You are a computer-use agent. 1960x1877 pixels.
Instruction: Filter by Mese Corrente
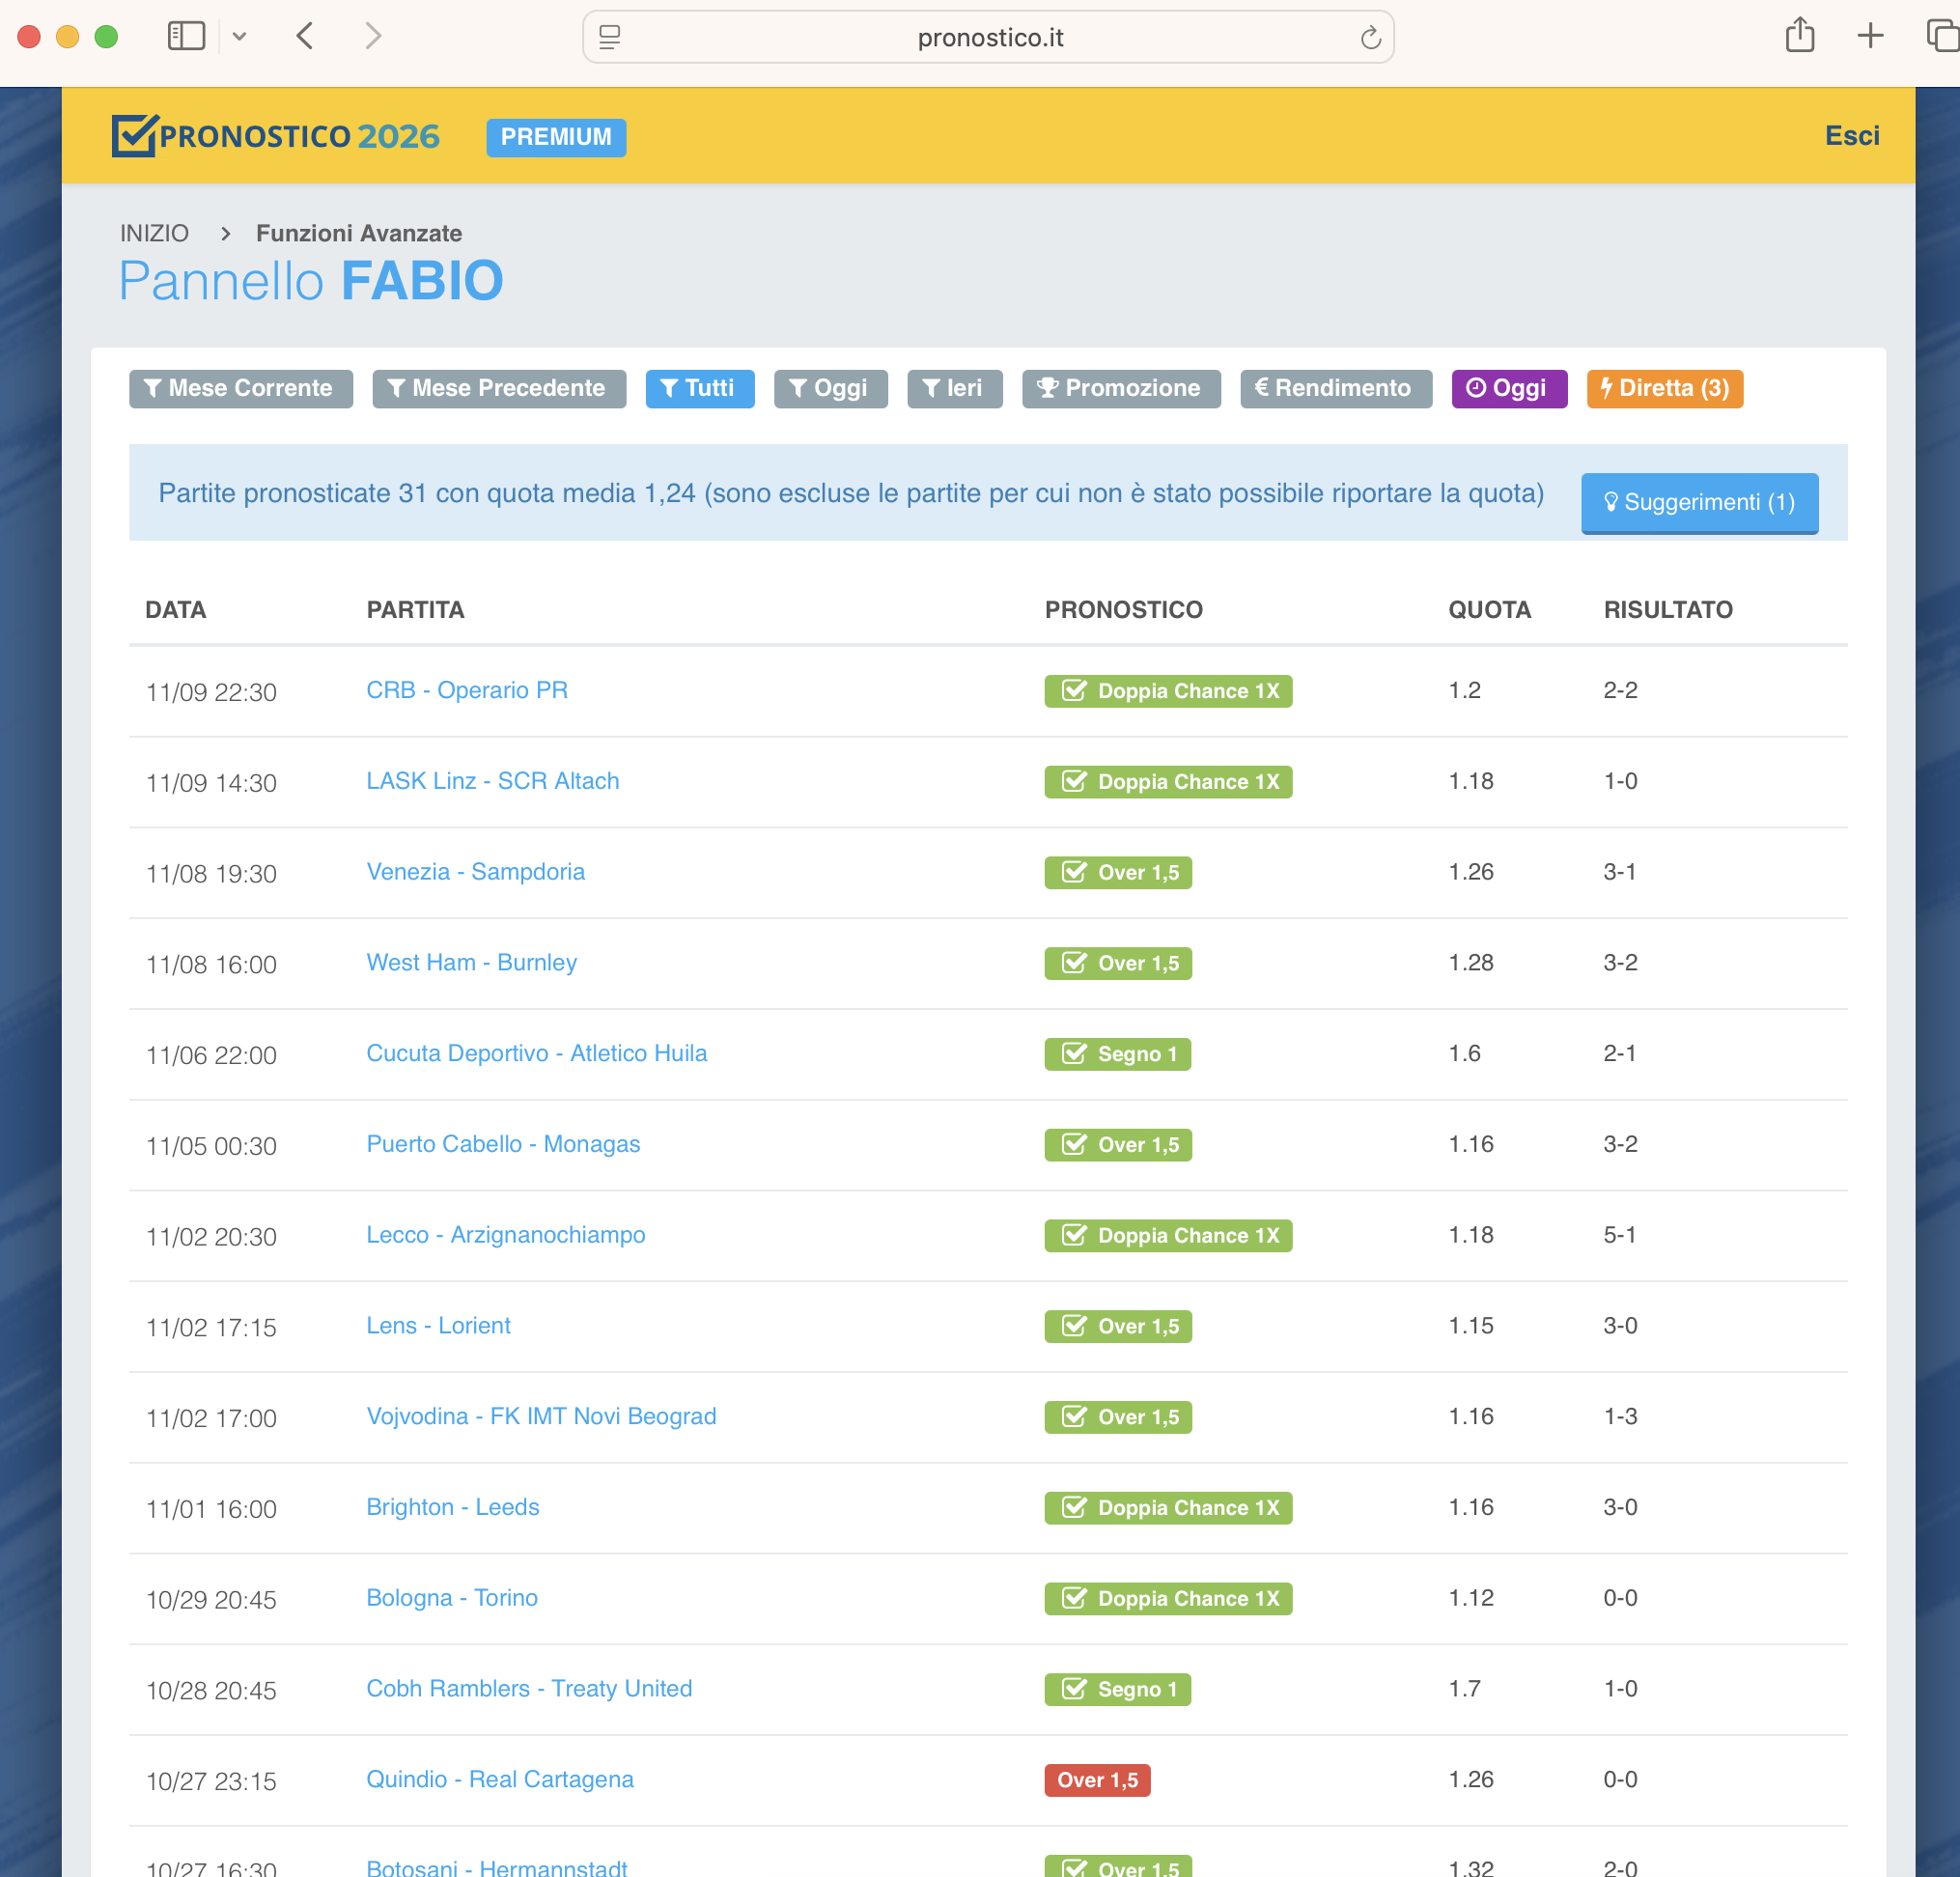(240, 388)
